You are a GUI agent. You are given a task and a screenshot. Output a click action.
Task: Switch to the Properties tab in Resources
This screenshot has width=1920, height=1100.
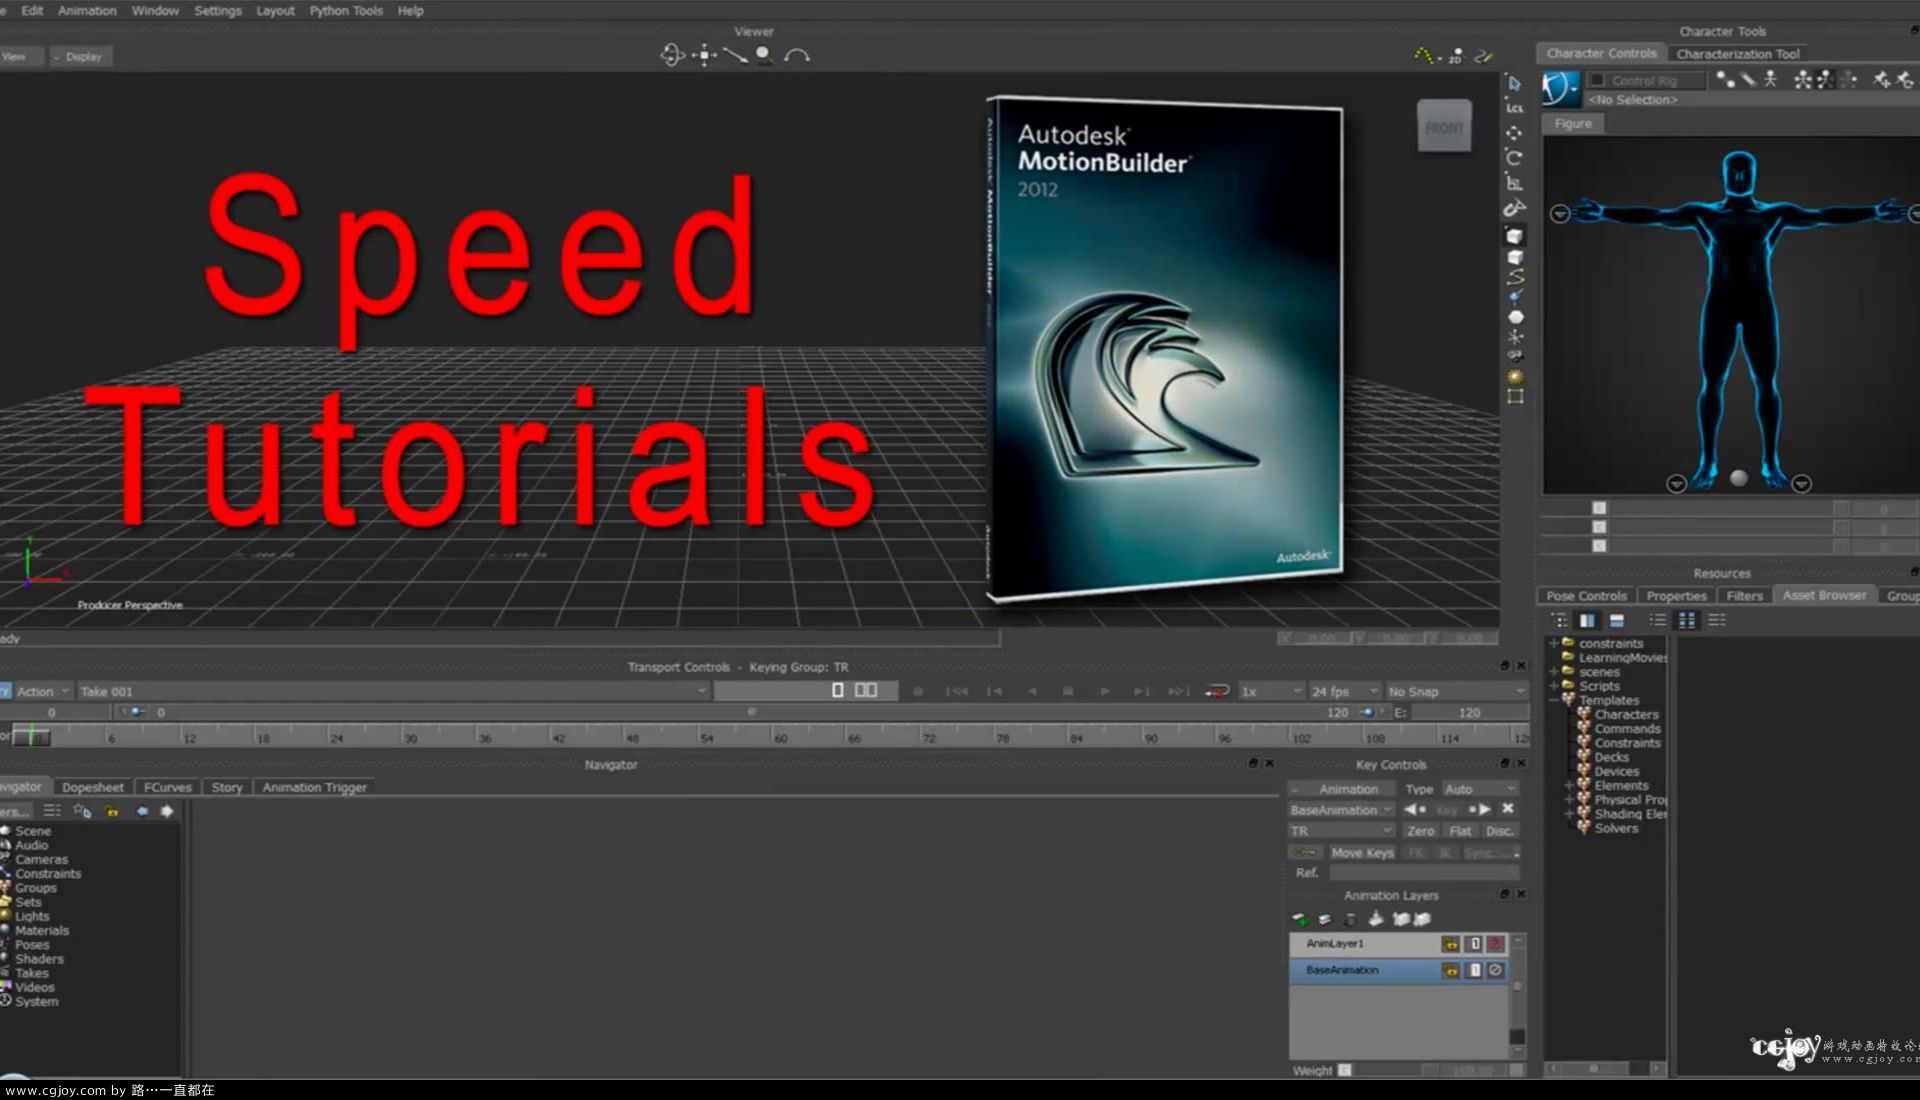click(x=1676, y=595)
